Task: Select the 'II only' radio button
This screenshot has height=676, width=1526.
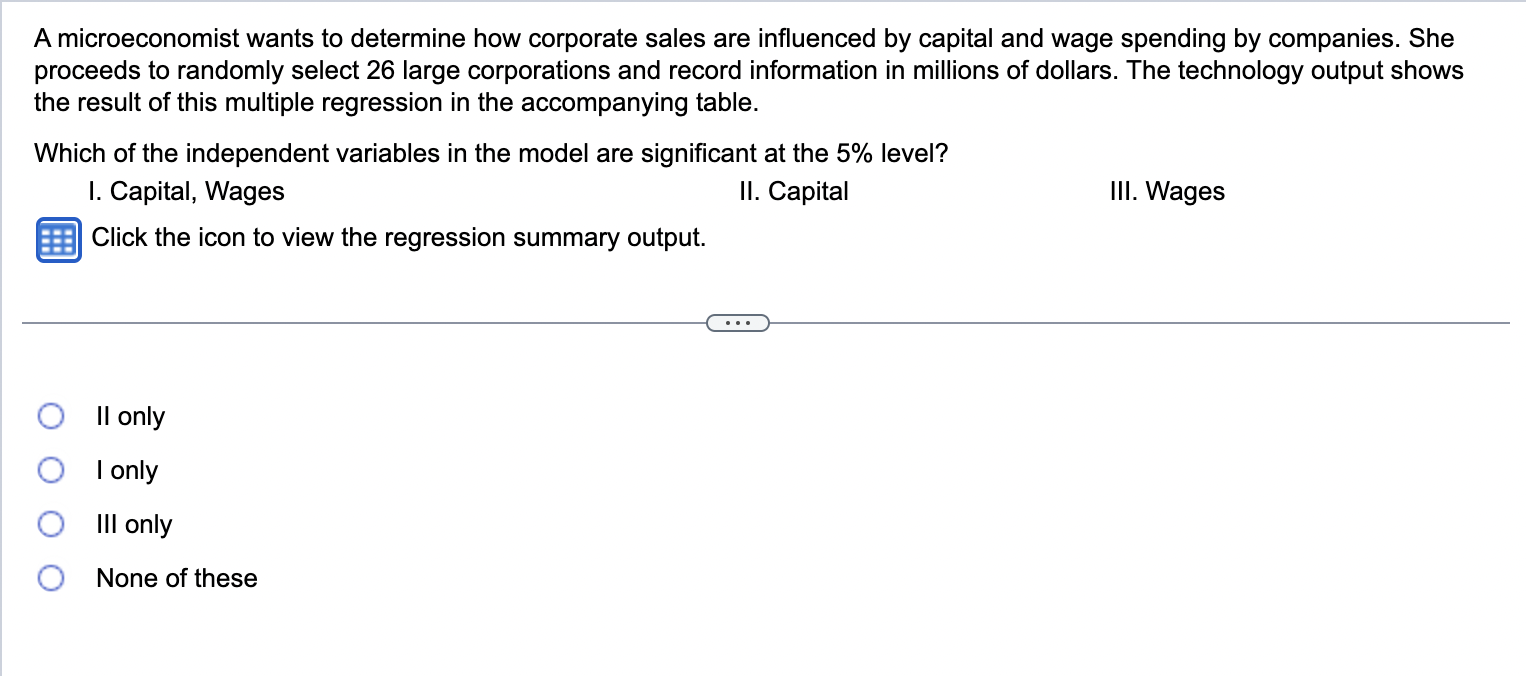Action: [x=51, y=415]
